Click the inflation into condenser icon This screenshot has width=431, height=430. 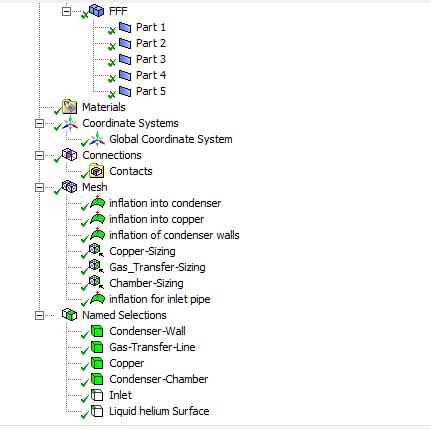pos(97,202)
